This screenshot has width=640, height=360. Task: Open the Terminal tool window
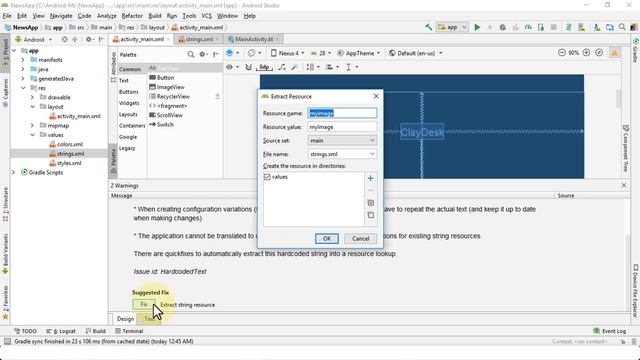pyautogui.click(x=129, y=331)
